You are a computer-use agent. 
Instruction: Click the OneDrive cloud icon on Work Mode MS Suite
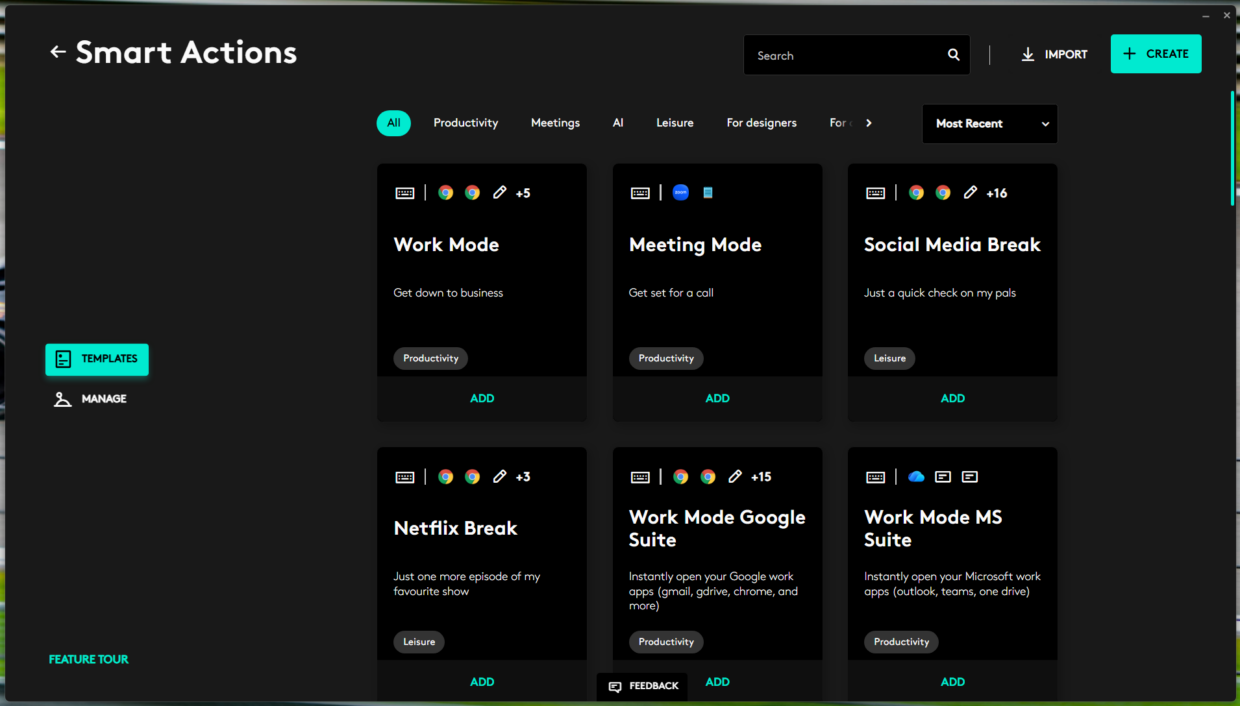coord(916,477)
